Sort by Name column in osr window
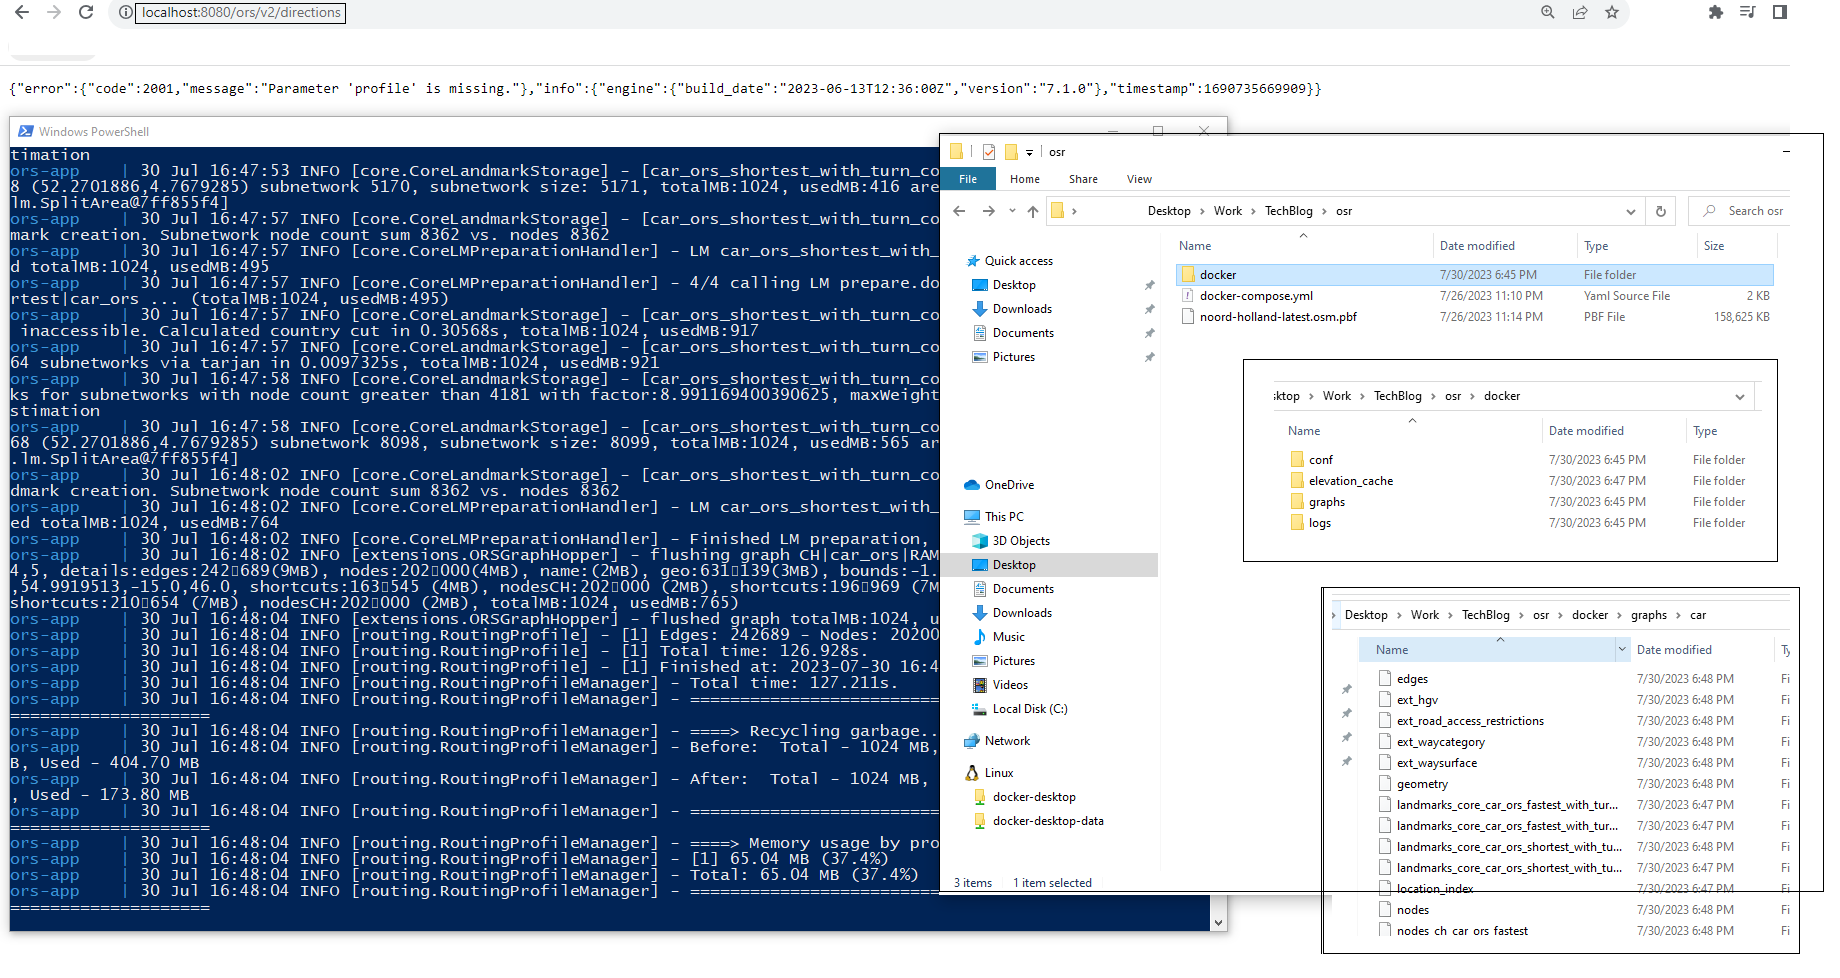Image resolution: width=1840 pixels, height=978 pixels. [x=1195, y=246]
